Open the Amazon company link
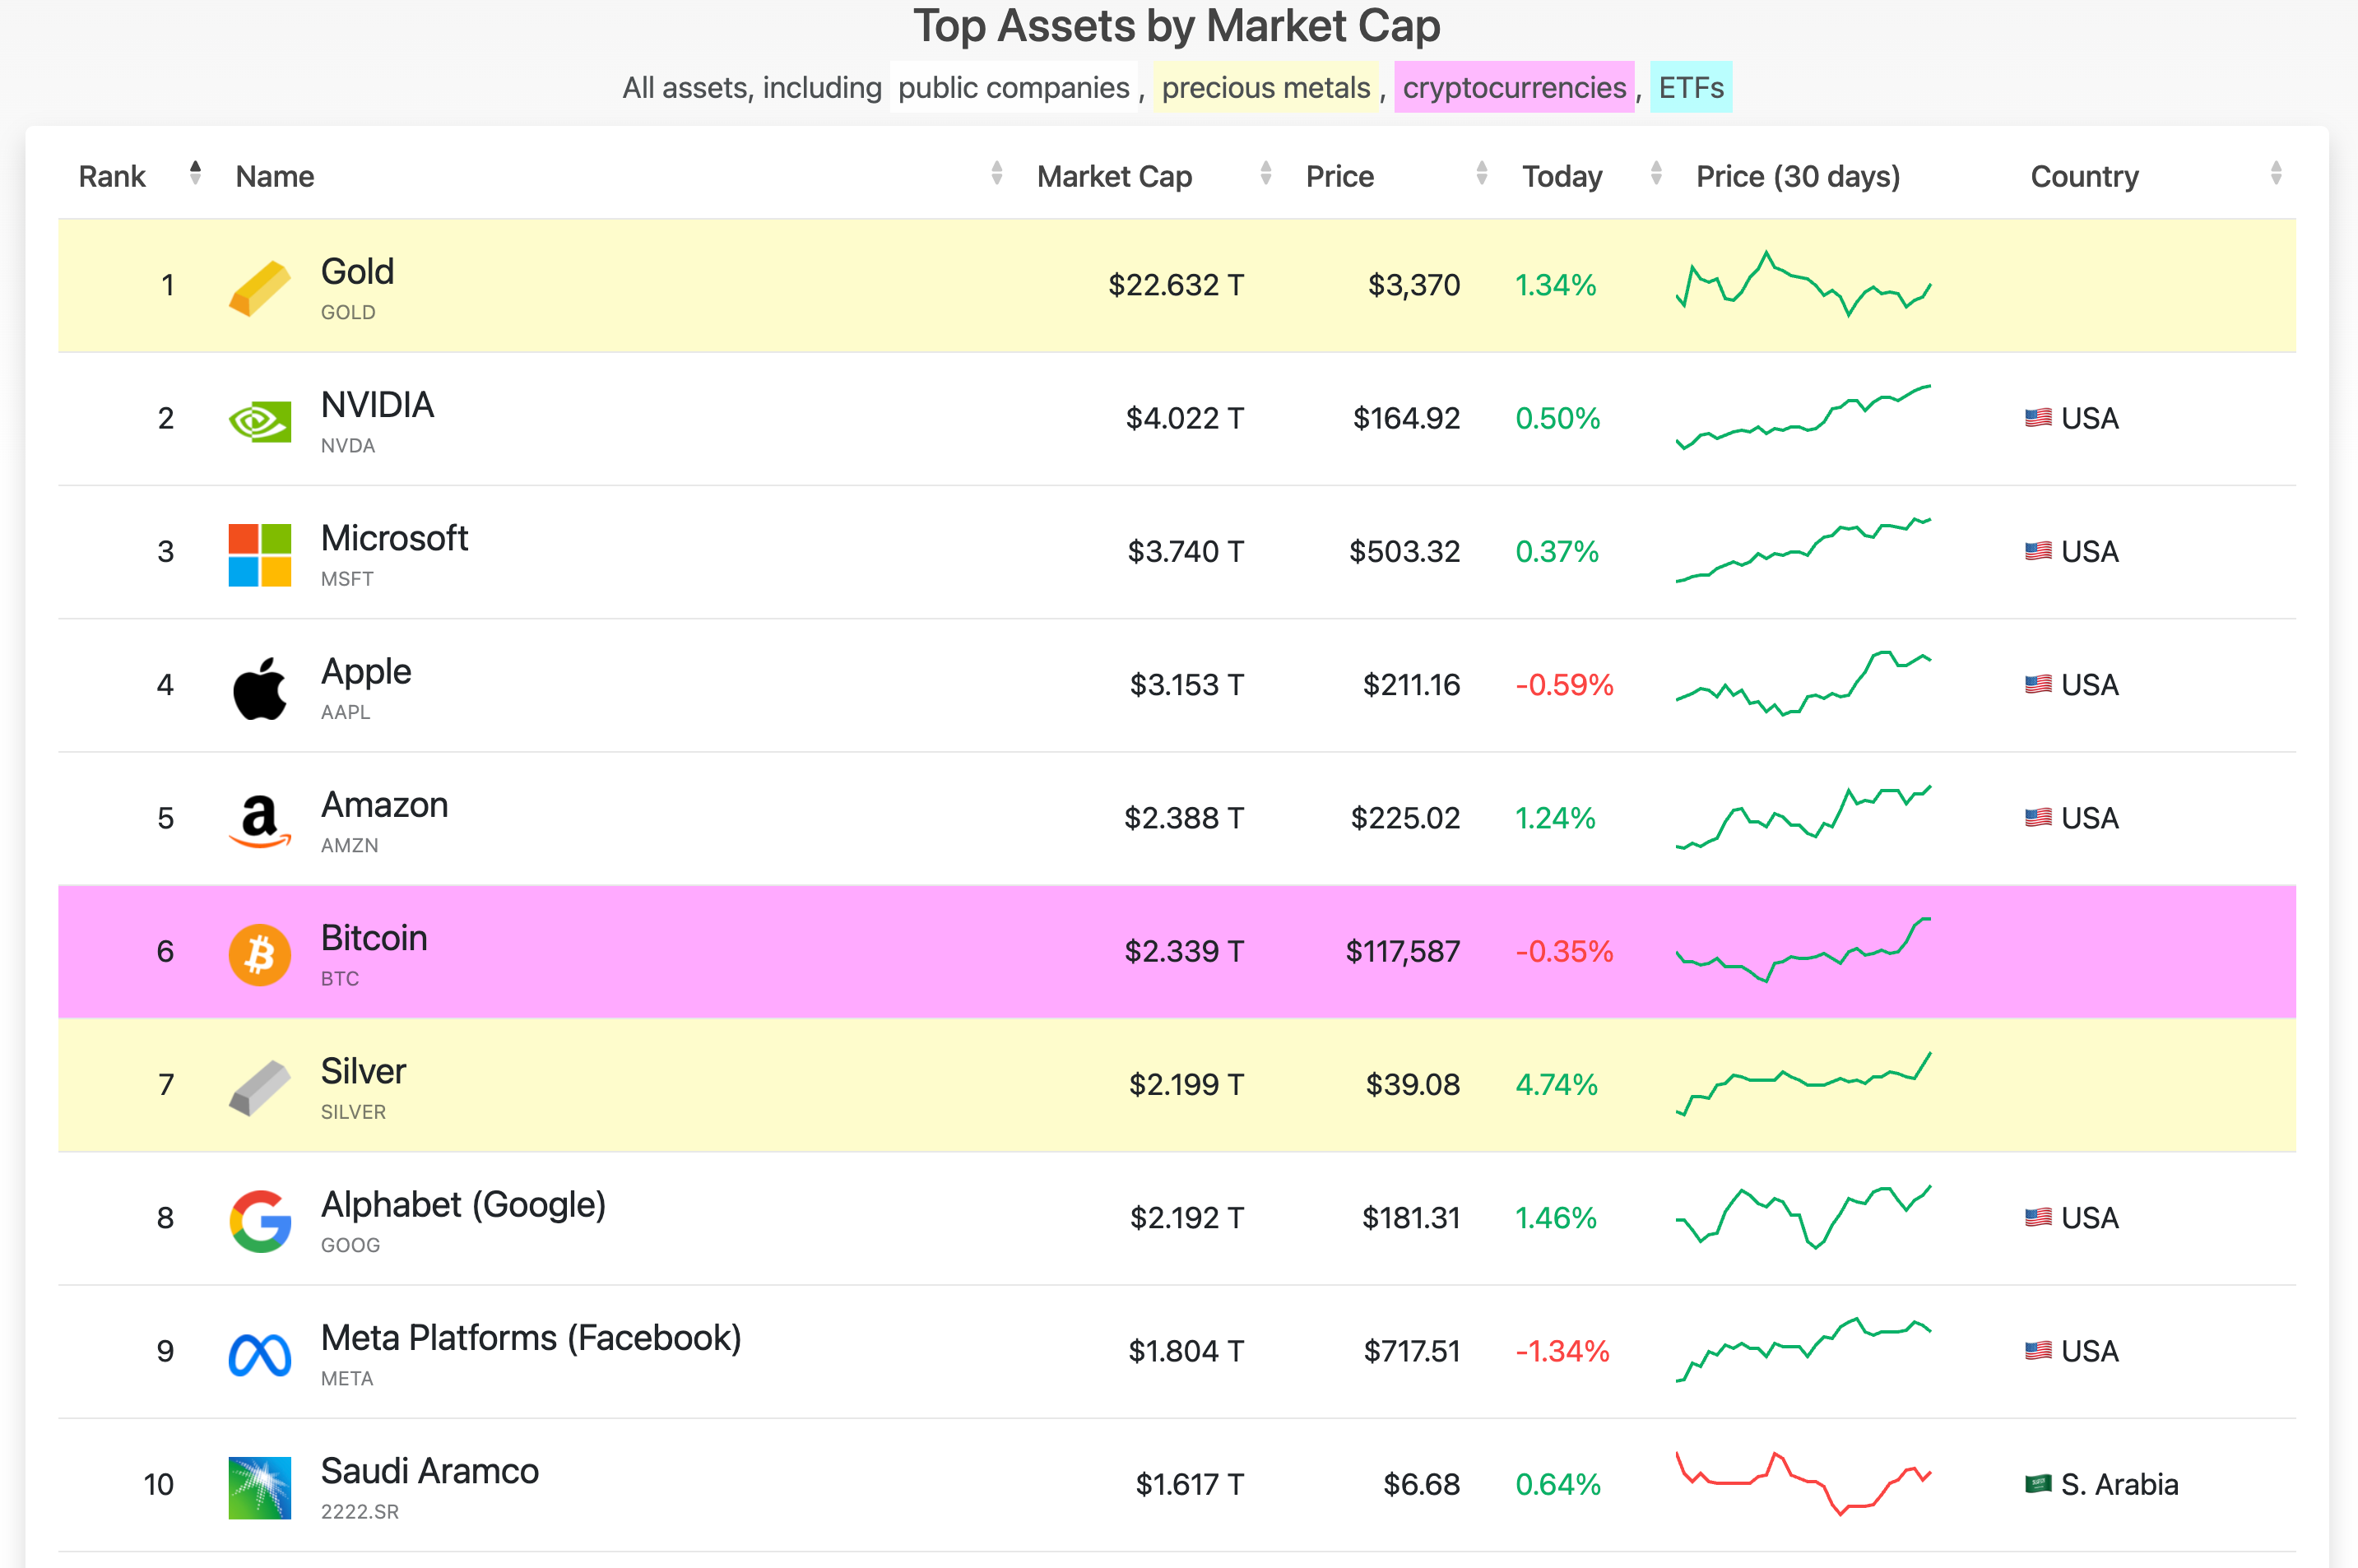 point(384,805)
